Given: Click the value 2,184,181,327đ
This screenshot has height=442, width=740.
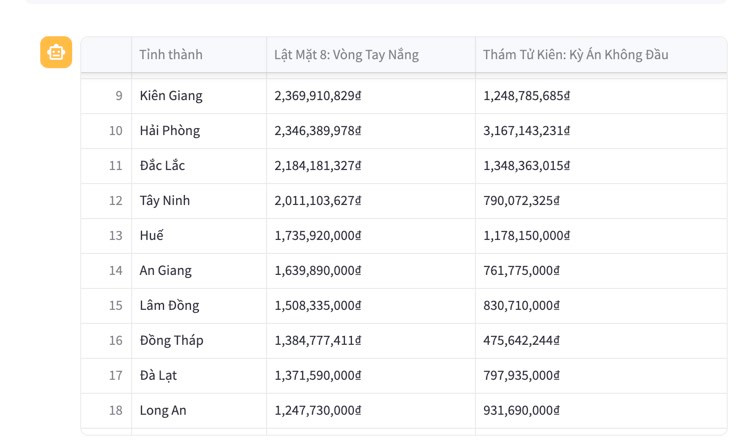Looking at the screenshot, I should tap(318, 166).
